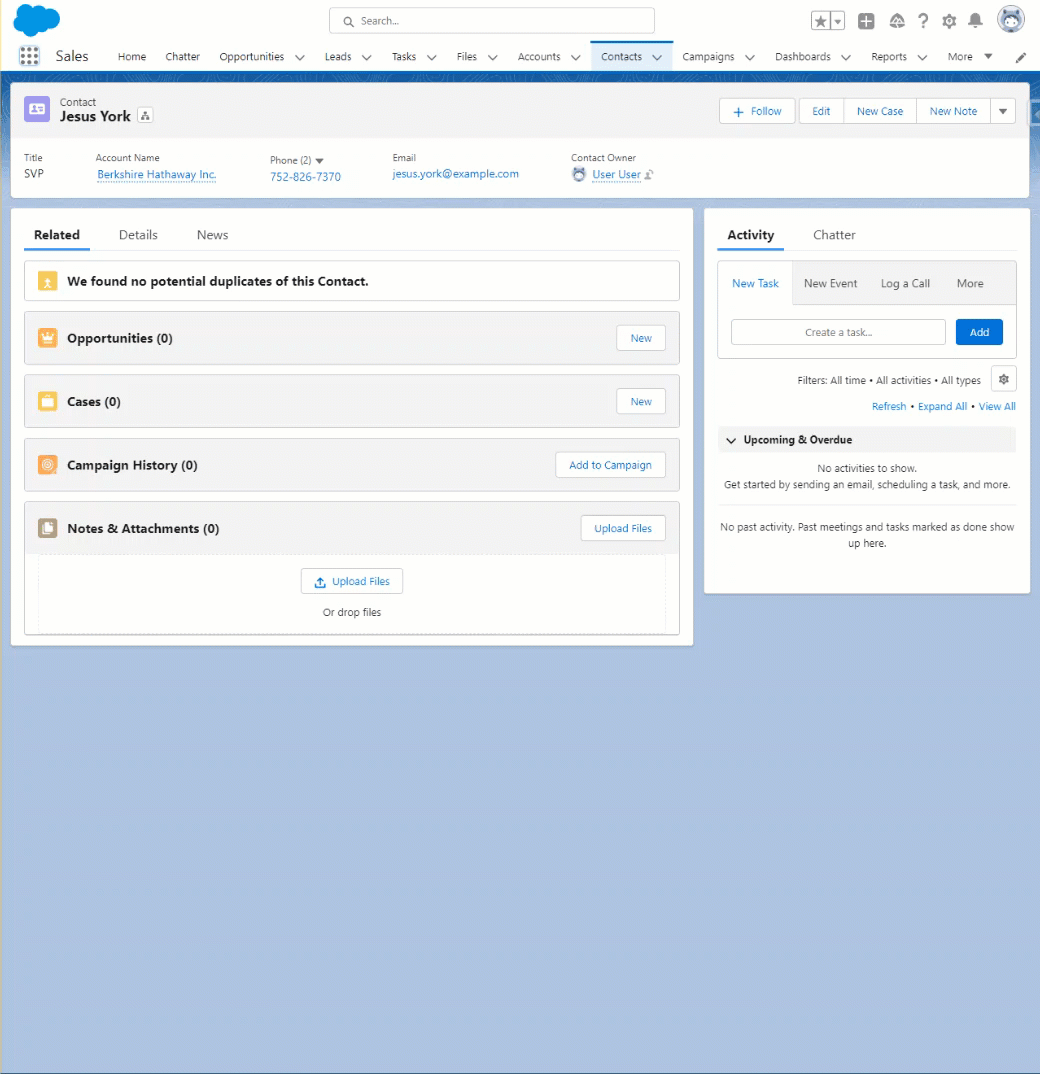Open the Notifications bell
1040x1074 pixels.
[975, 21]
